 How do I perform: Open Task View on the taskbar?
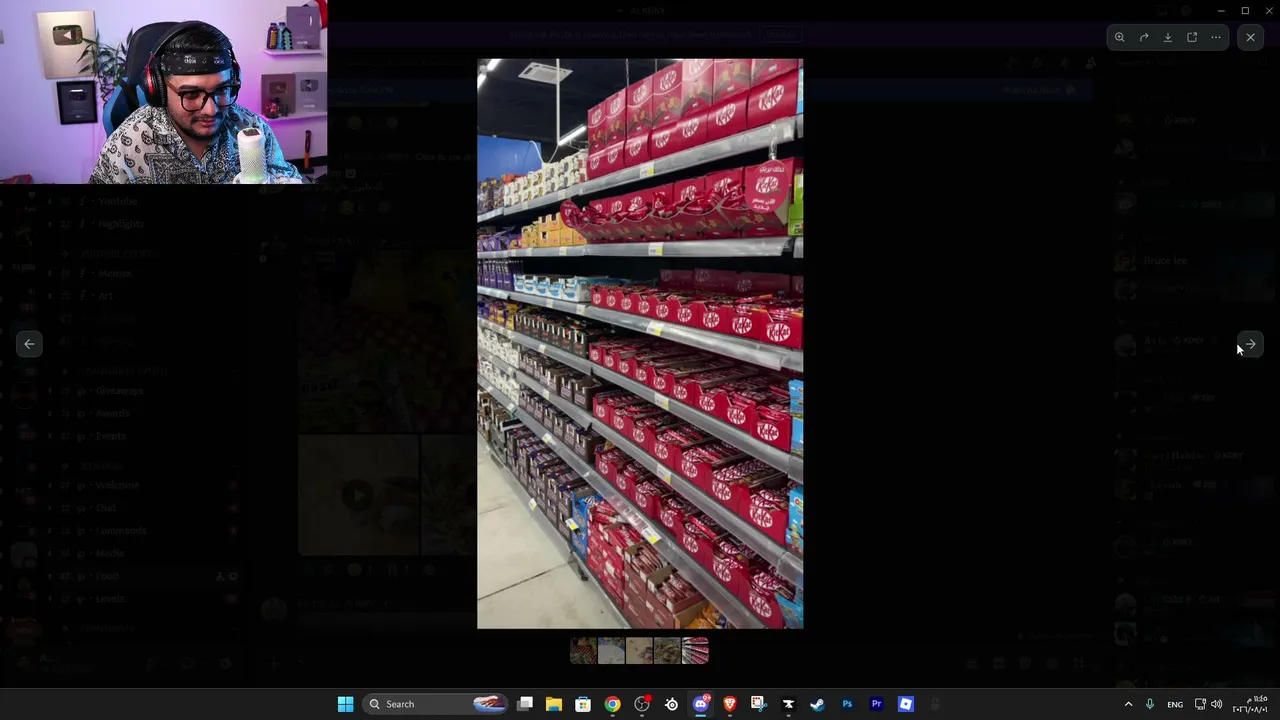point(525,704)
